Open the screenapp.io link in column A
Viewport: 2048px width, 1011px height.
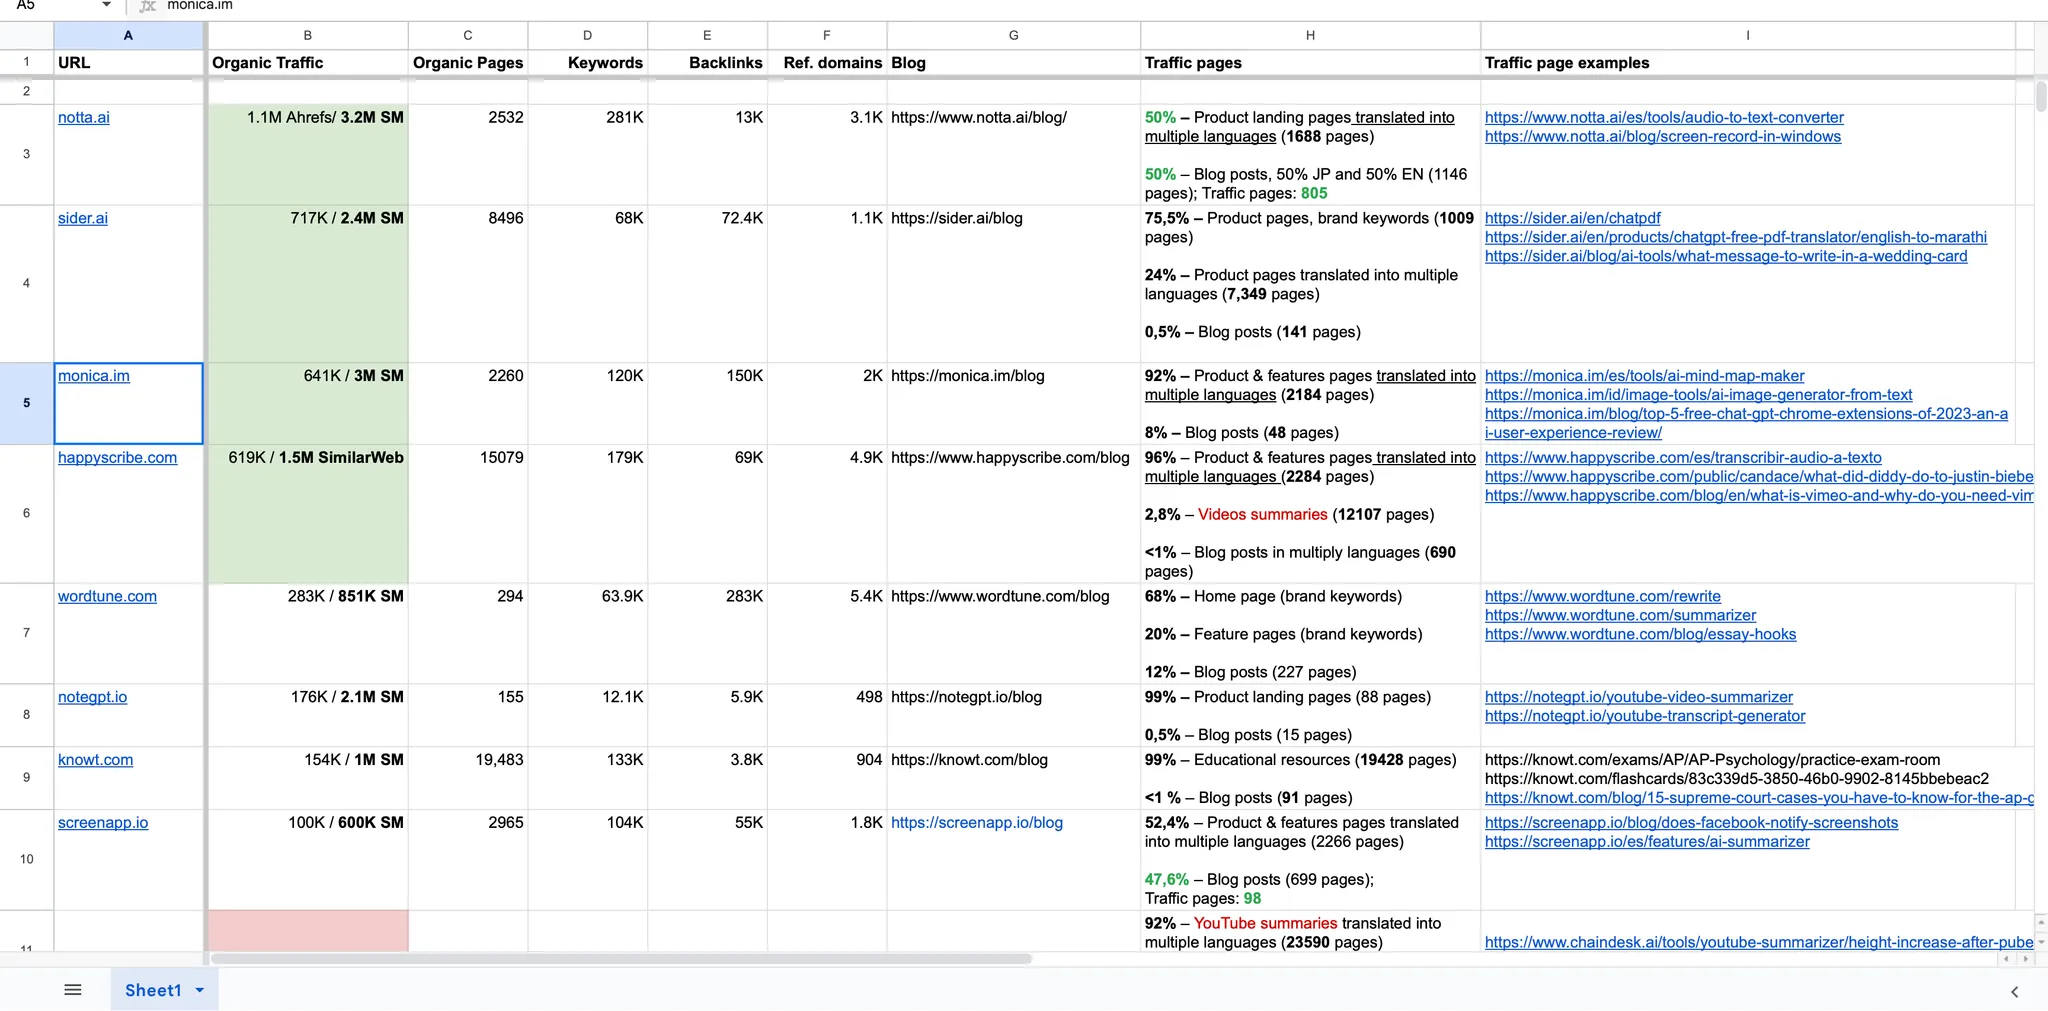(x=103, y=823)
